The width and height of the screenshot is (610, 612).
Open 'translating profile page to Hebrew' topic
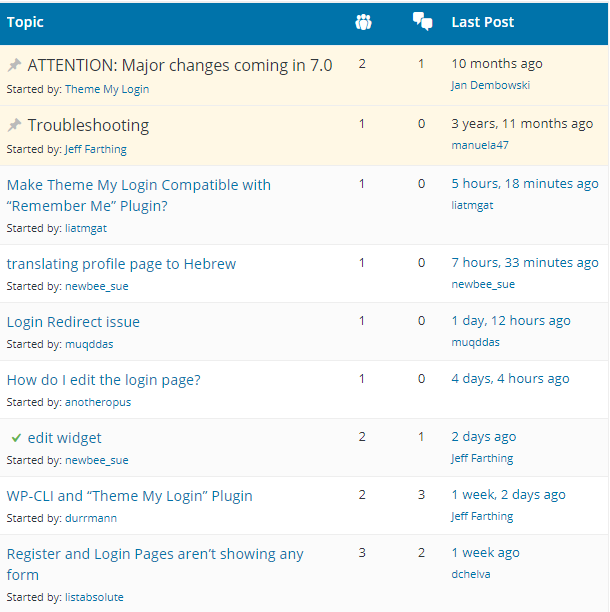[121, 264]
